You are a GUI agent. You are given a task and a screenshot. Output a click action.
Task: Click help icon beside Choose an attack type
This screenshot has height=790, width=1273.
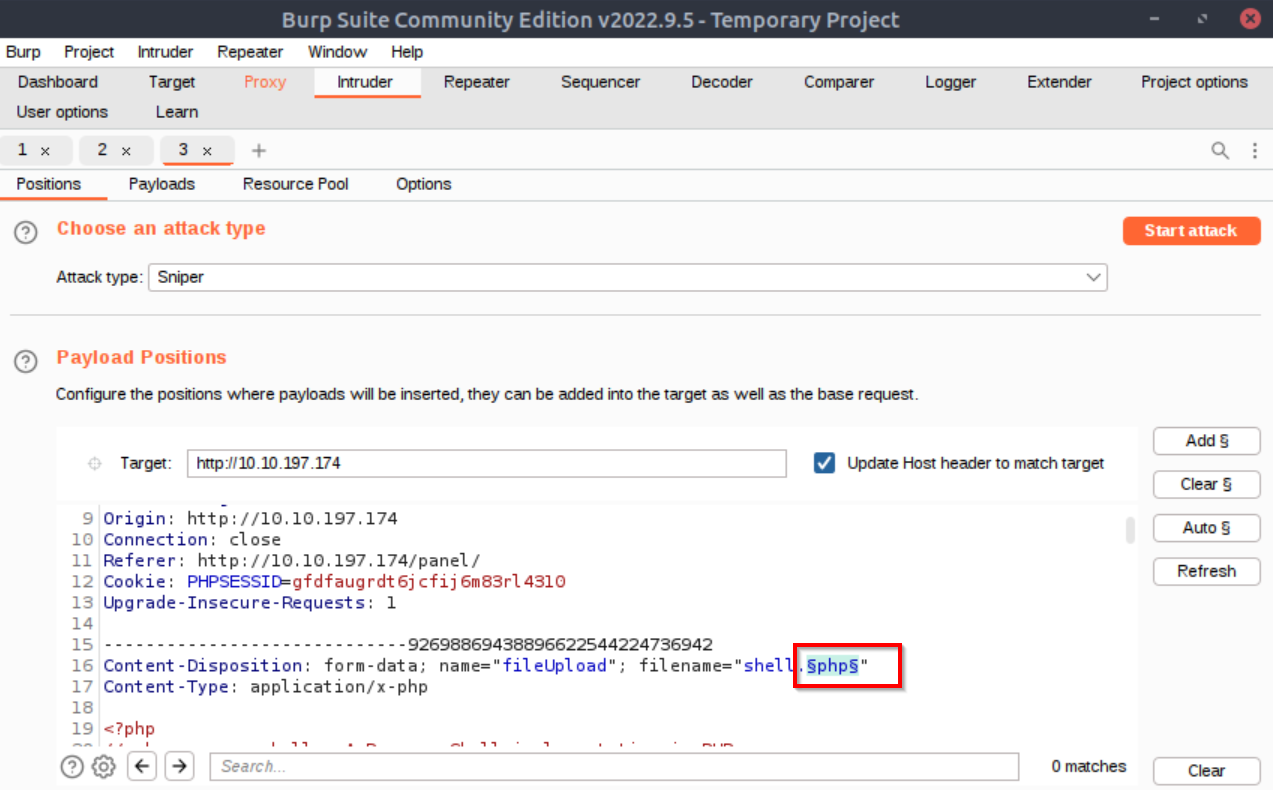[27, 232]
